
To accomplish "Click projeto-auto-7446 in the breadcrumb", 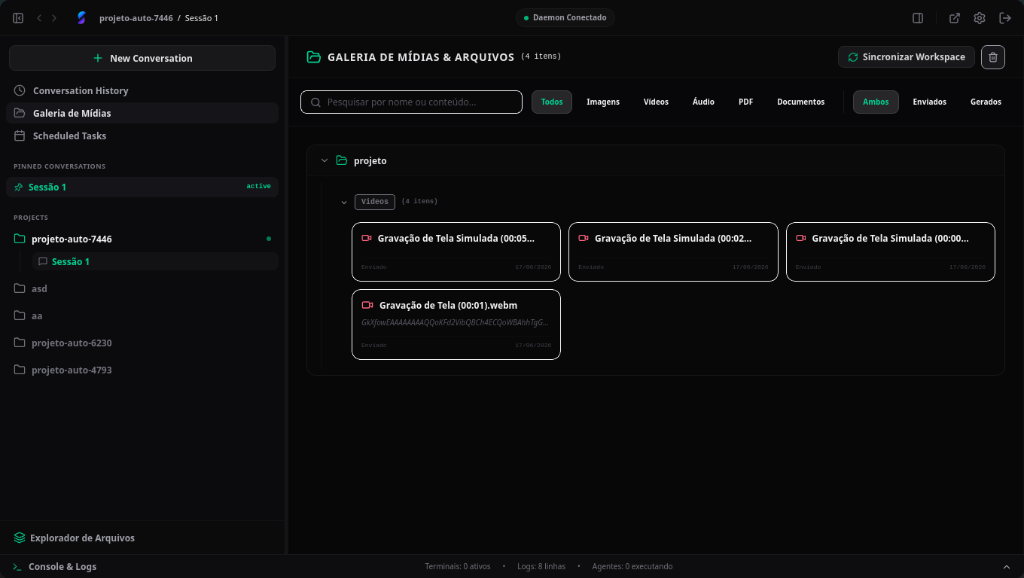I will (136, 18).
